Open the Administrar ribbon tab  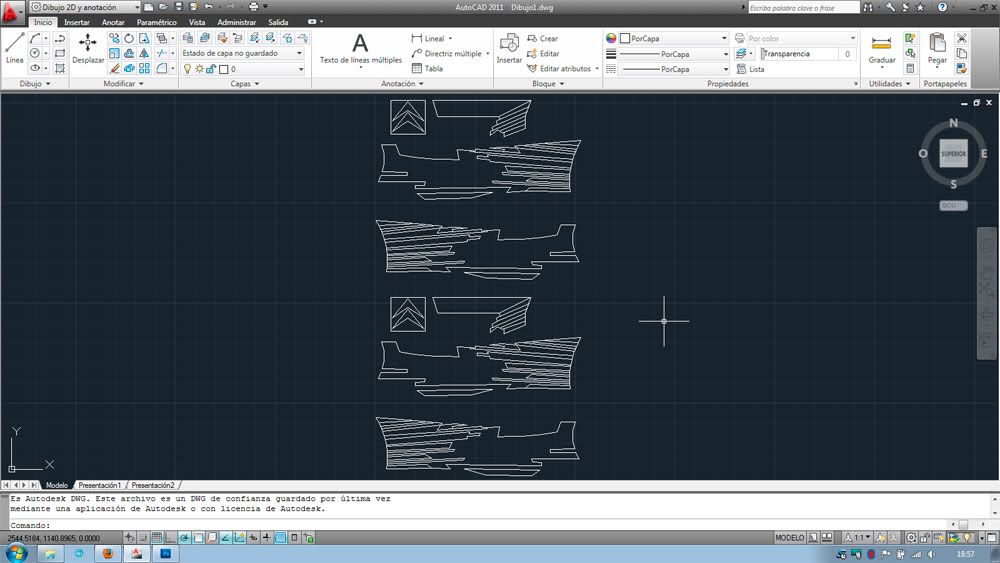[x=237, y=22]
